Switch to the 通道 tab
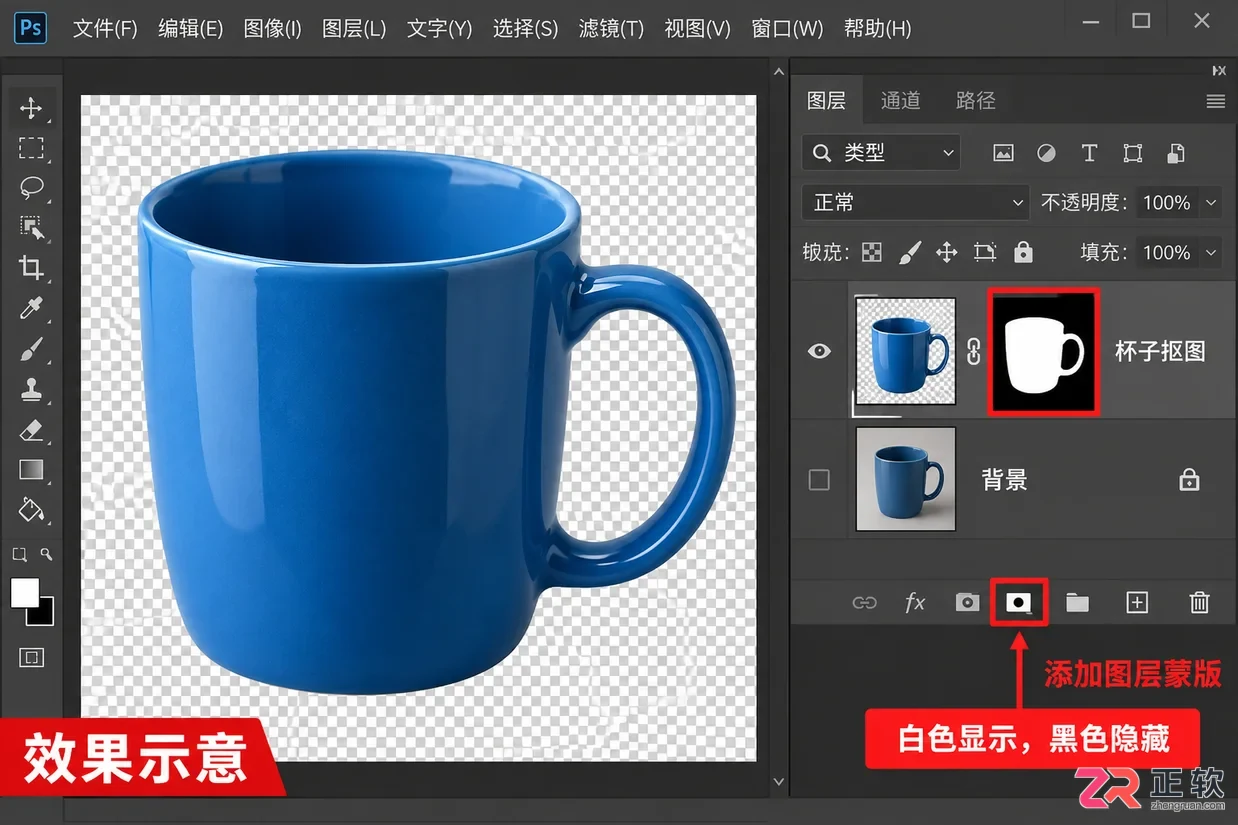 click(900, 100)
